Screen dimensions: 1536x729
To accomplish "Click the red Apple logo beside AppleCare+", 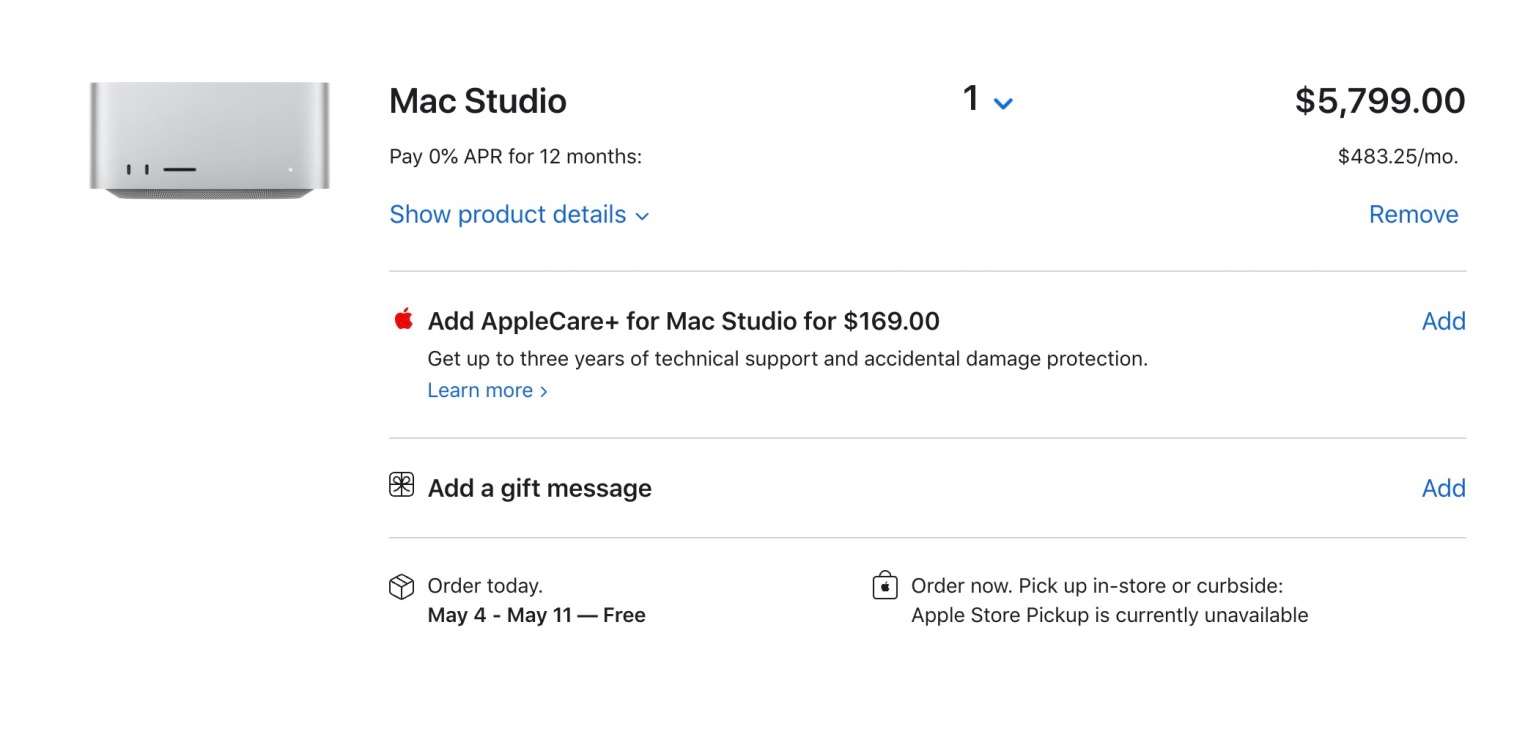I will tap(404, 320).
